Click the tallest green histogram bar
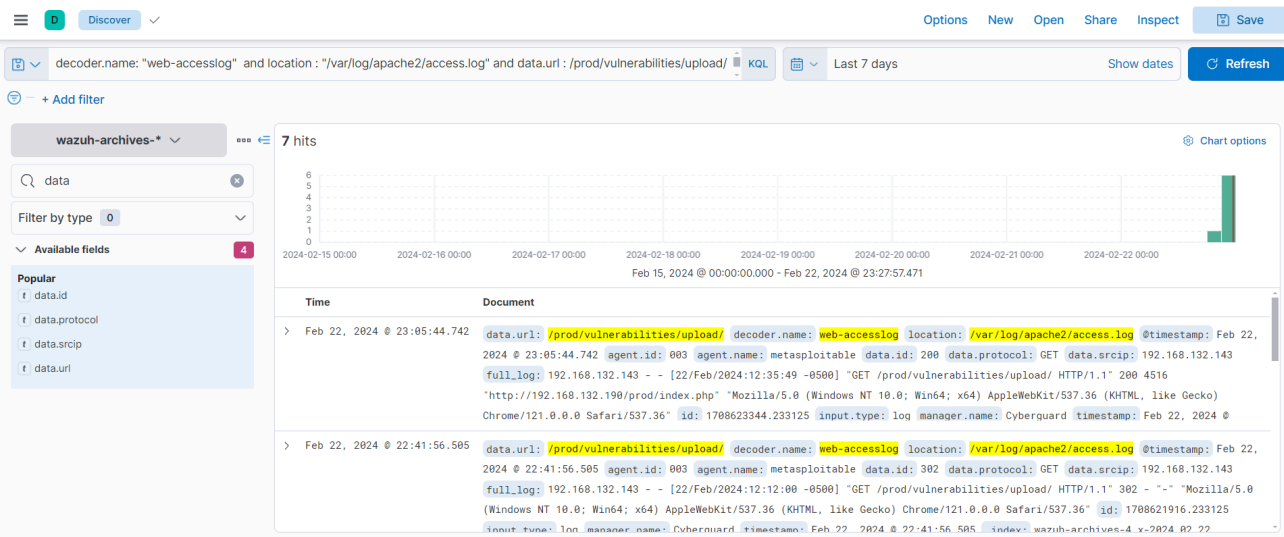 (1229, 208)
